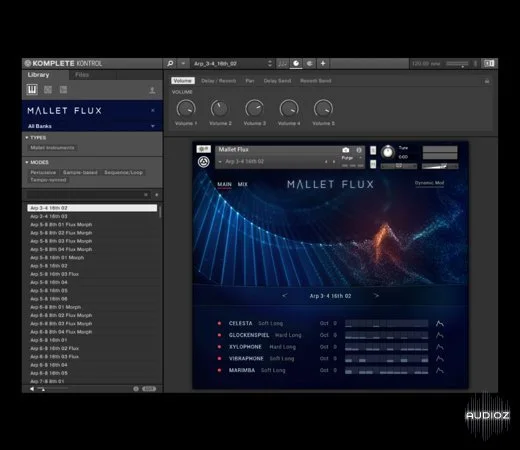Open envelope curve icon for Celesta
This screenshot has height=450, width=520.
[x=440, y=323]
